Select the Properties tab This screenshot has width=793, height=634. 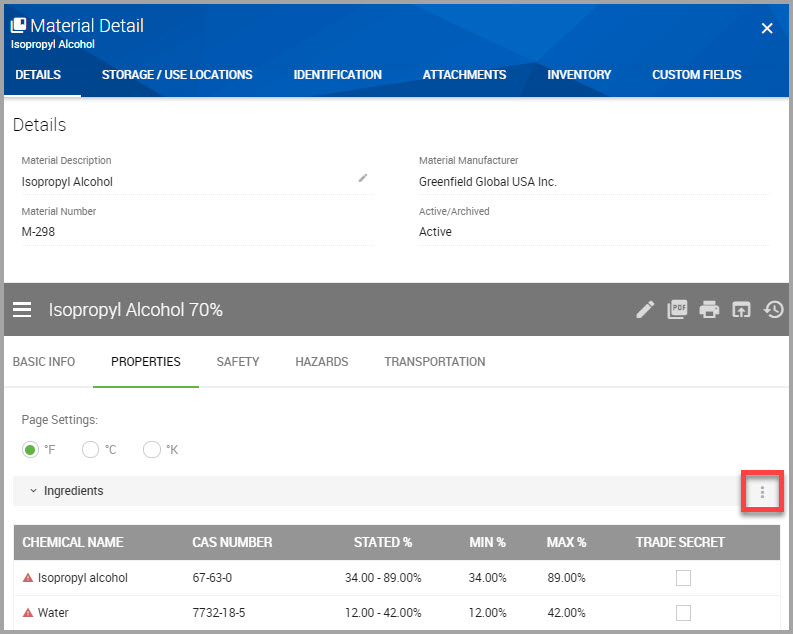pos(146,362)
